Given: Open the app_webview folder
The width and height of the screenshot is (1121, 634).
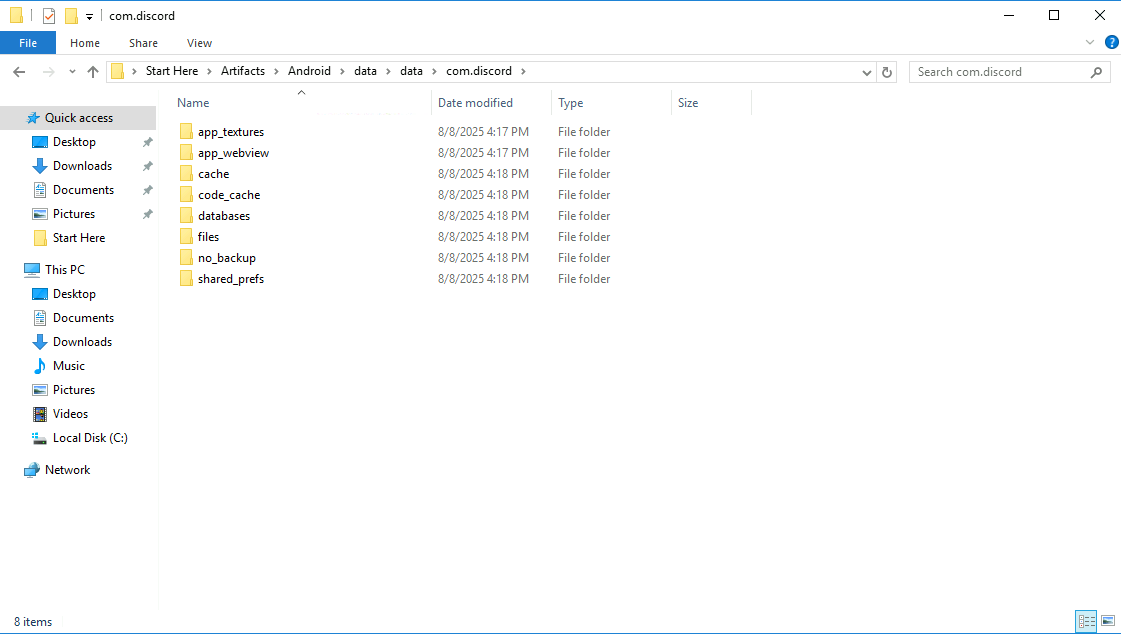Looking at the screenshot, I should [x=233, y=153].
